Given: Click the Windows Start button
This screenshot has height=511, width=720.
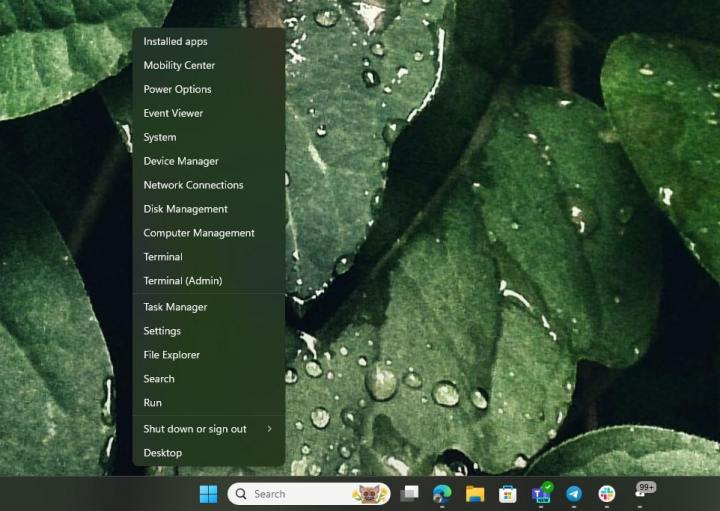Looking at the screenshot, I should click(x=208, y=494).
